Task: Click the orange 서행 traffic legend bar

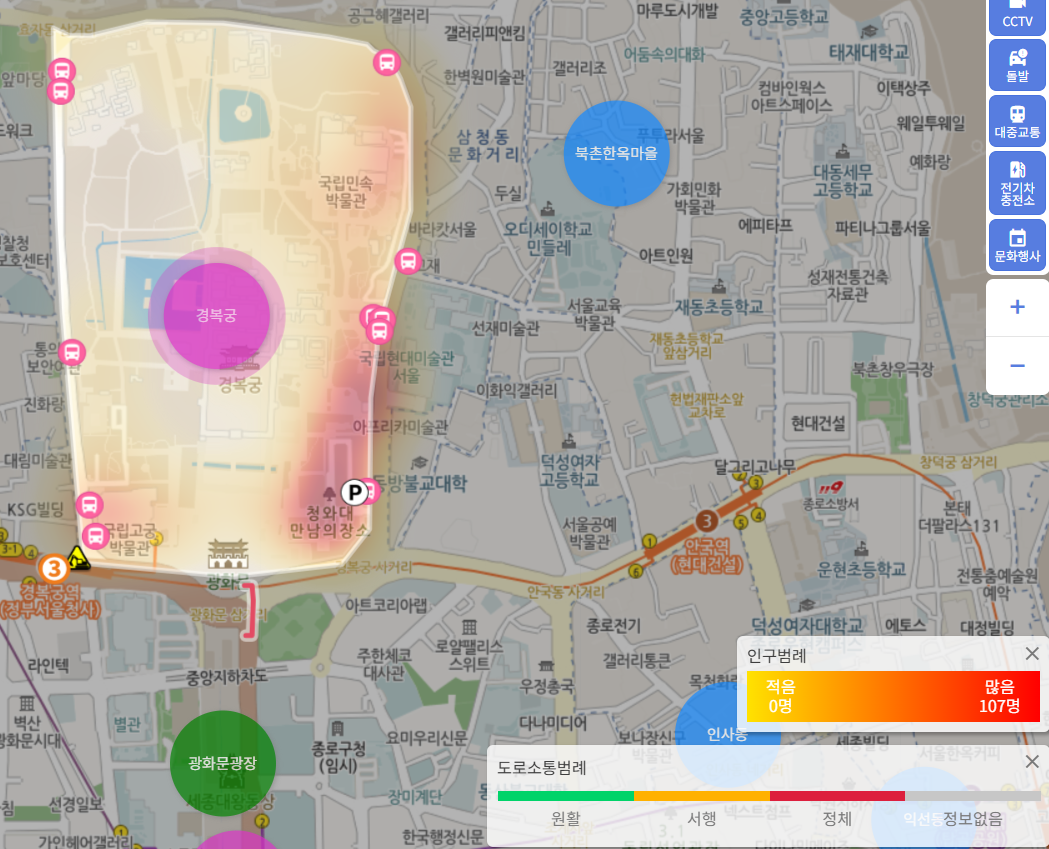Action: [x=702, y=796]
